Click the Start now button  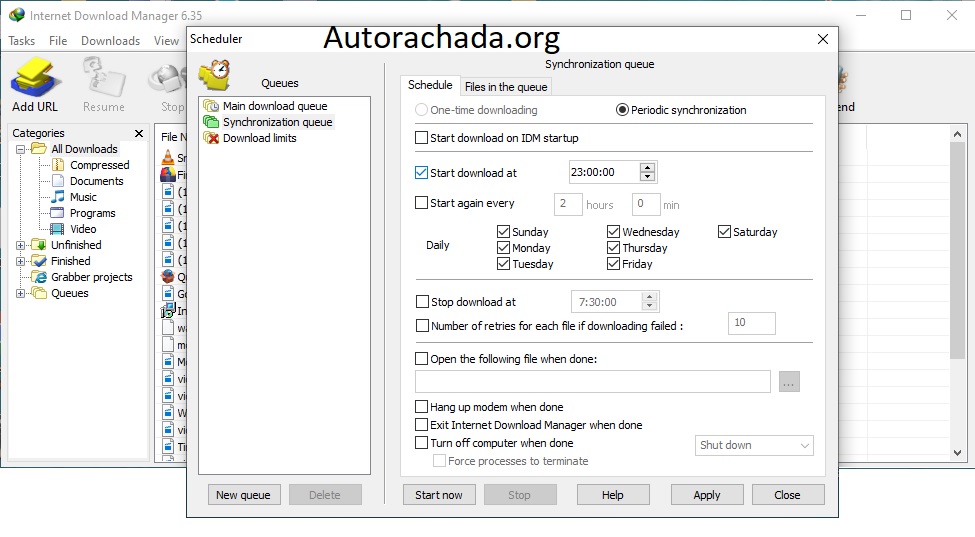[x=439, y=495]
